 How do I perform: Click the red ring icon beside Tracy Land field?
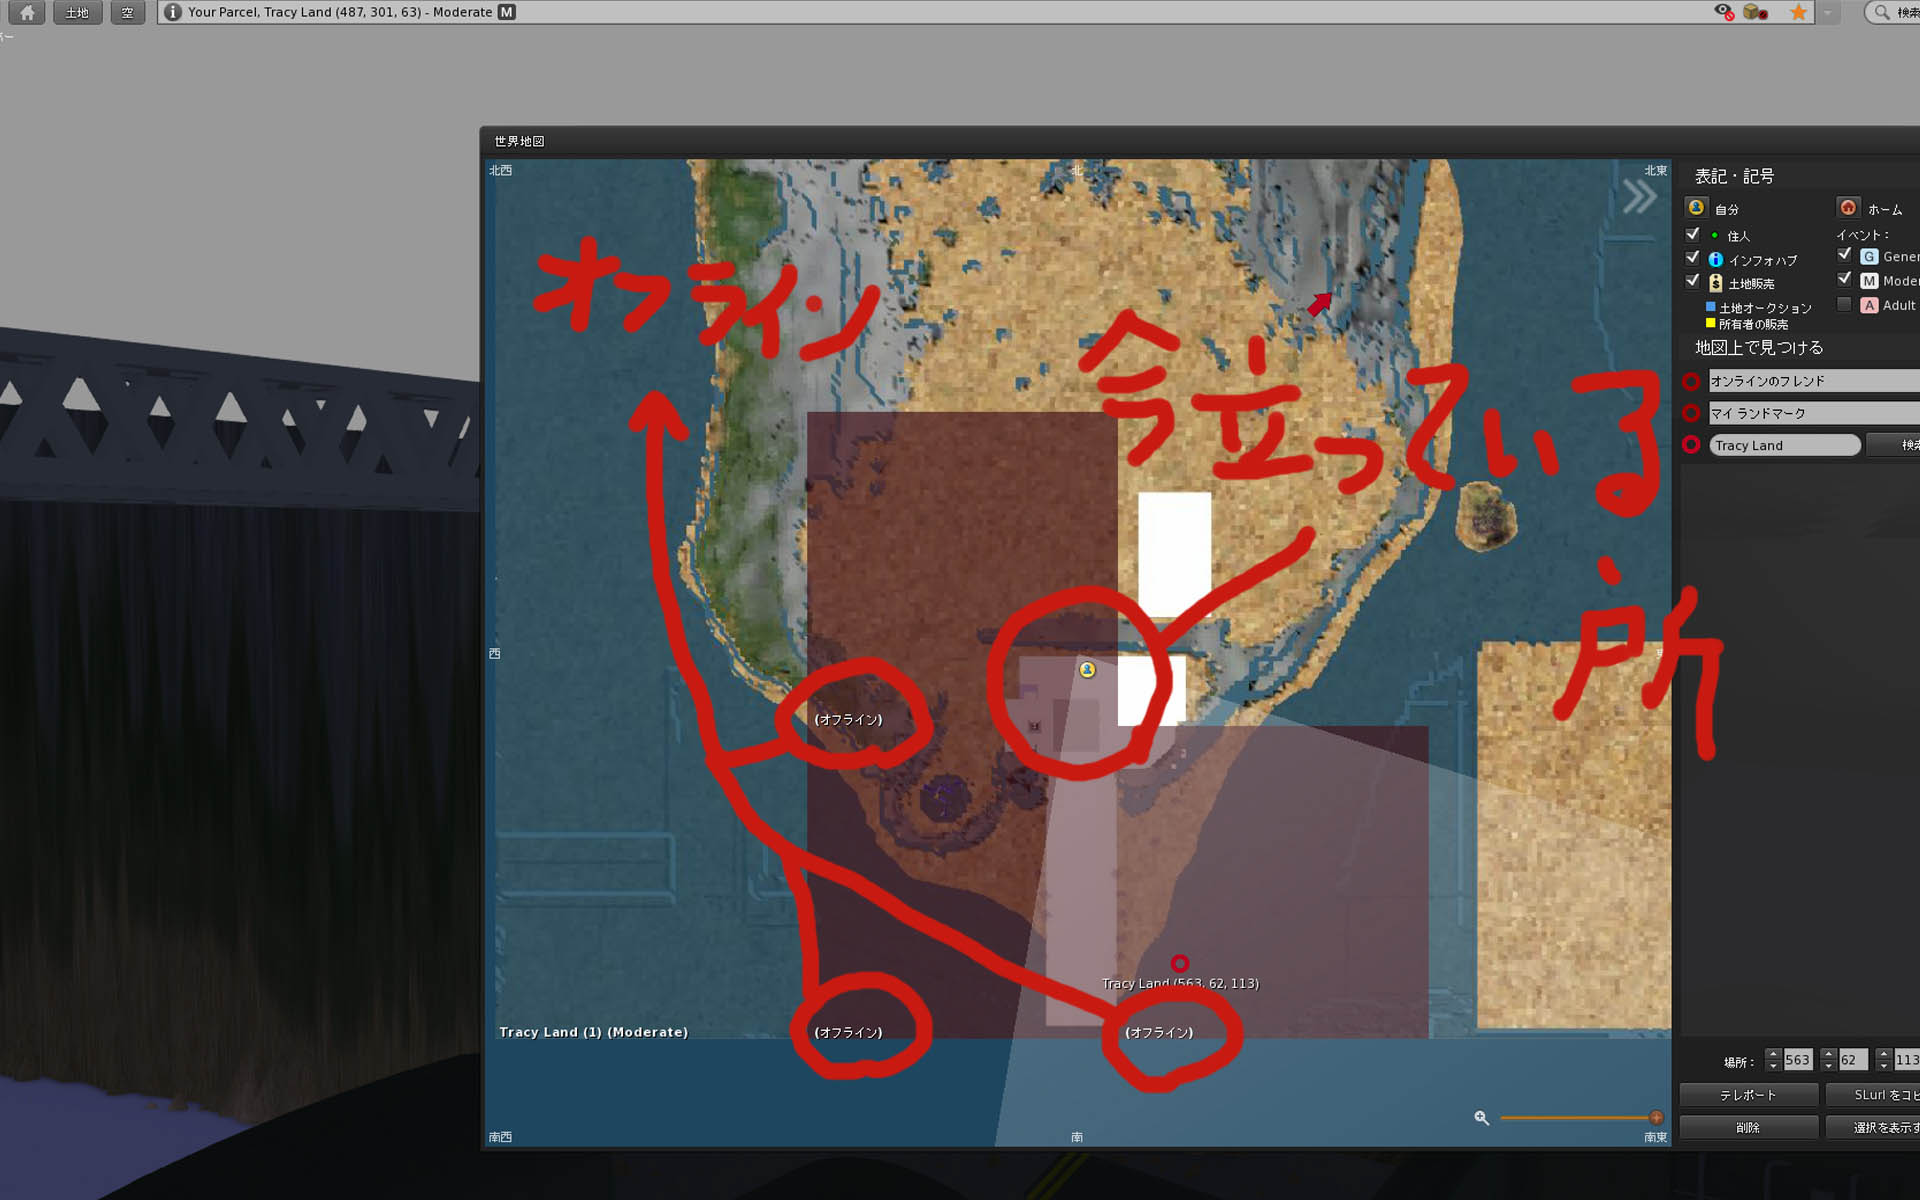[1691, 445]
